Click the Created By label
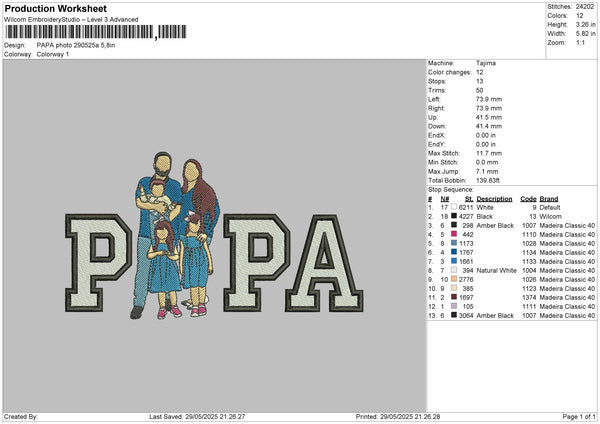The width and height of the screenshot is (600, 424). [x=21, y=416]
